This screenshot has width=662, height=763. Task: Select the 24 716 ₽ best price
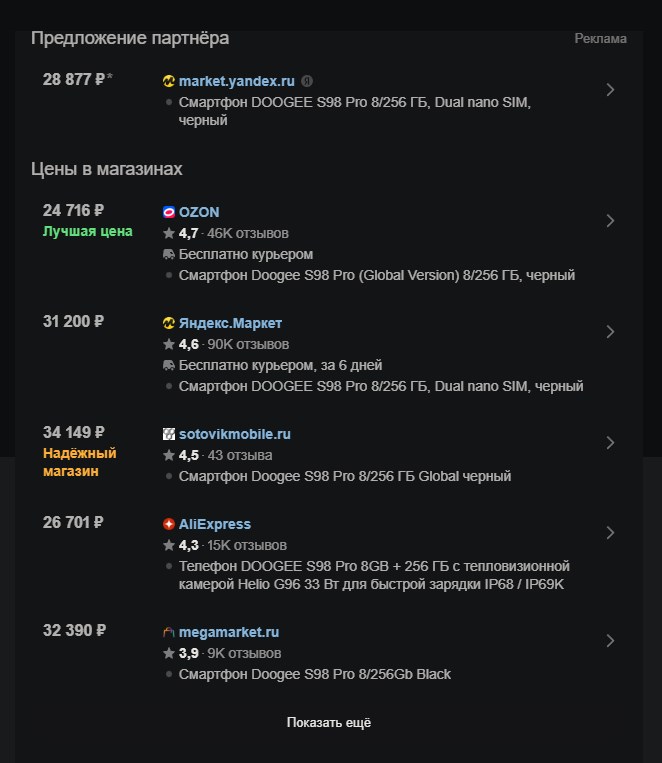pos(74,210)
